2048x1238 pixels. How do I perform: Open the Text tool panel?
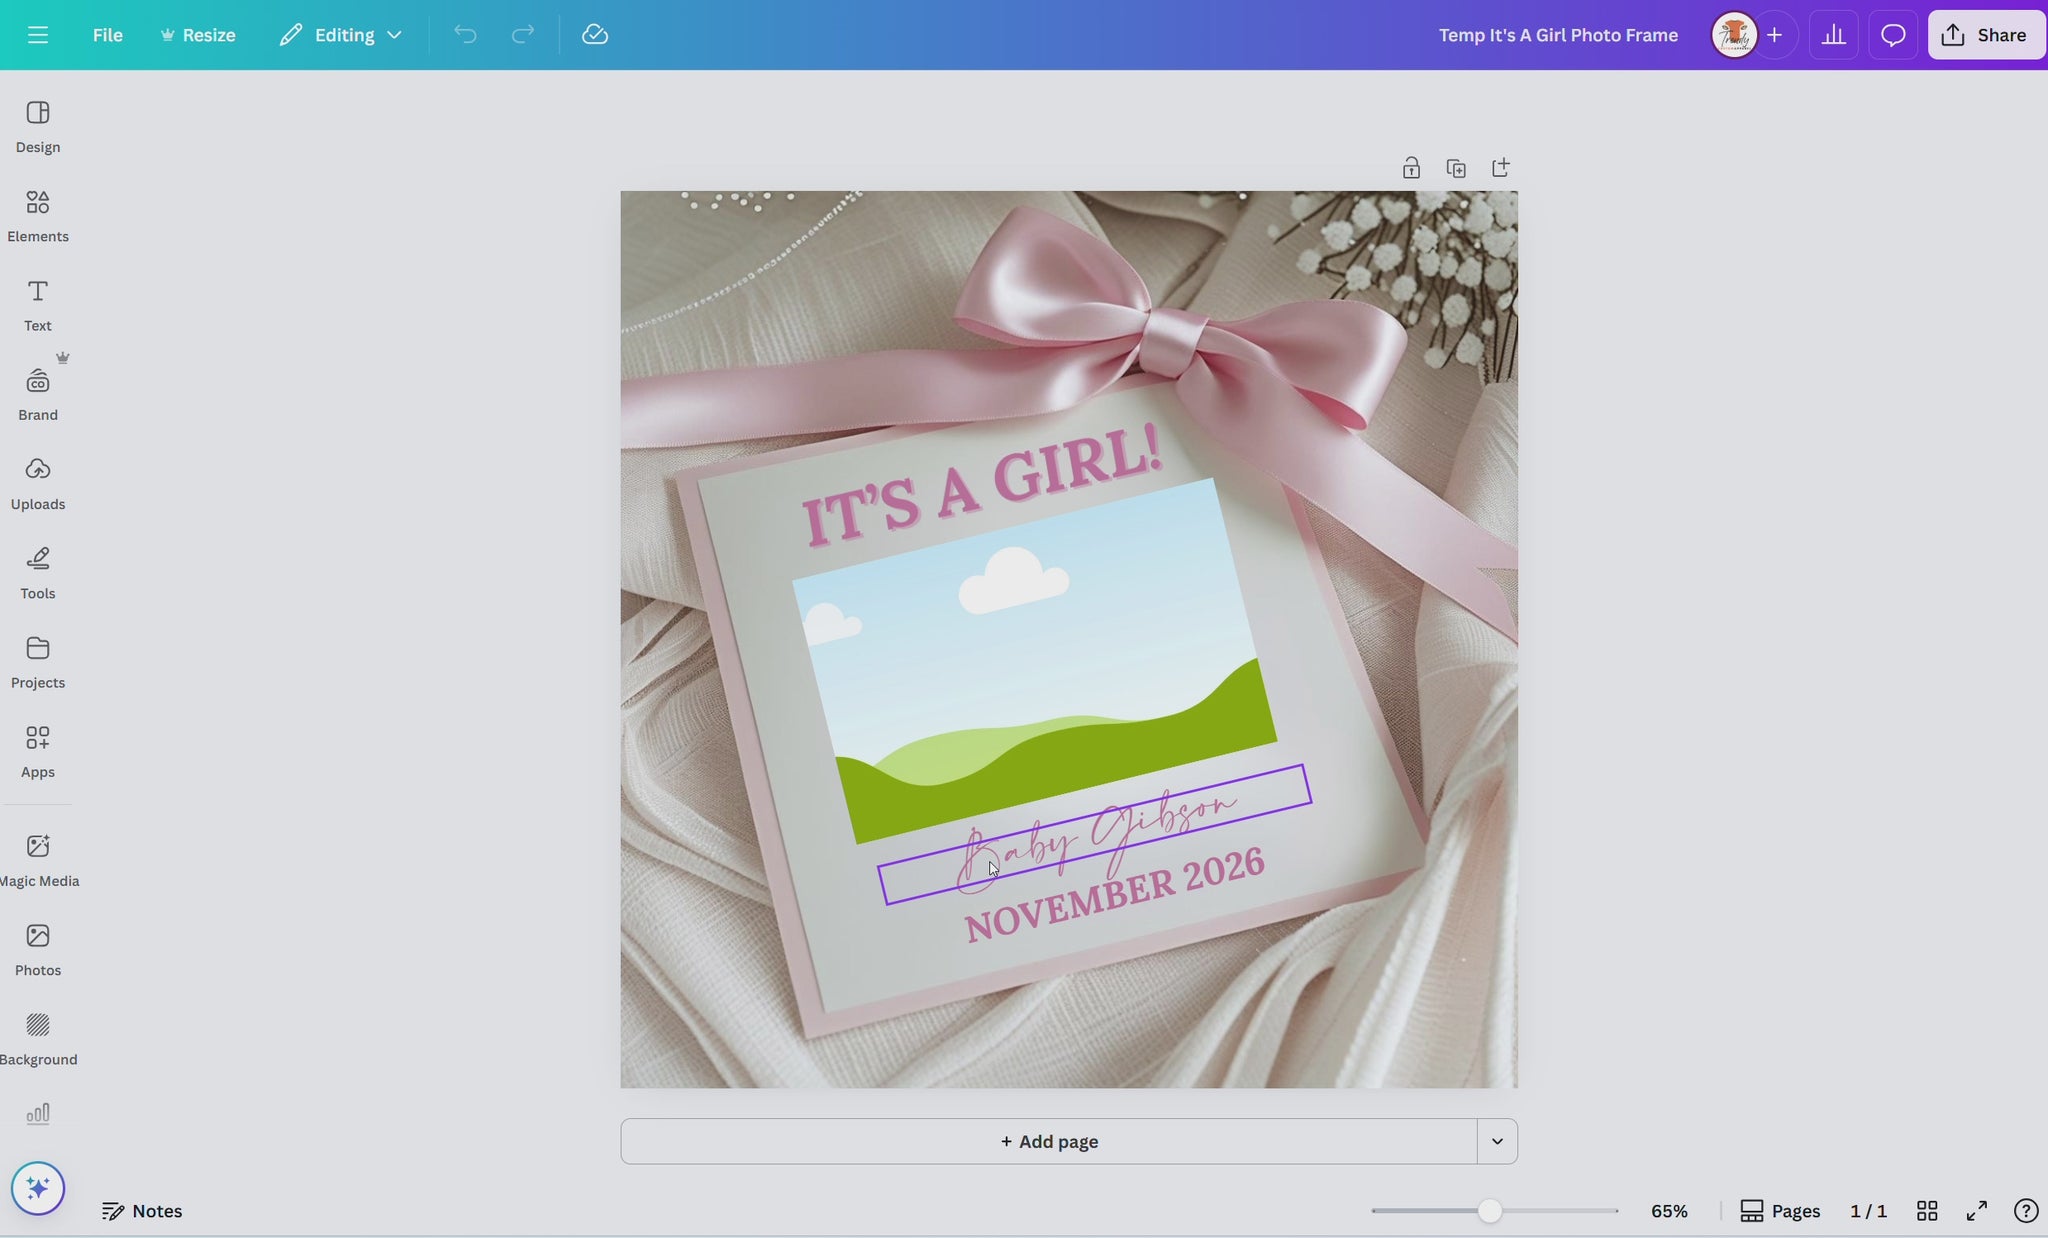click(x=38, y=305)
